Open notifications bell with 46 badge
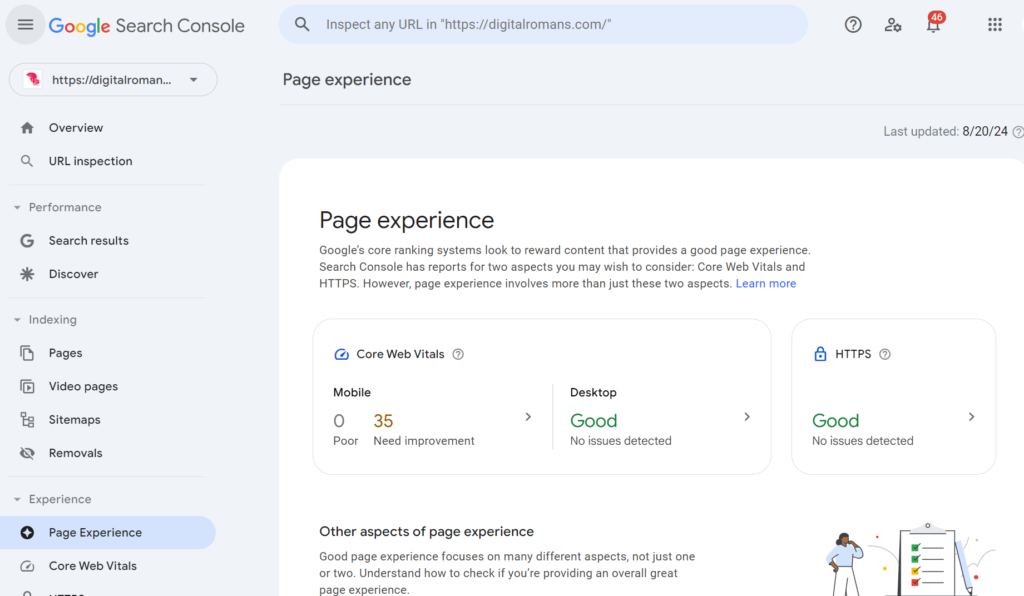The height and width of the screenshot is (596, 1024). pos(933,26)
